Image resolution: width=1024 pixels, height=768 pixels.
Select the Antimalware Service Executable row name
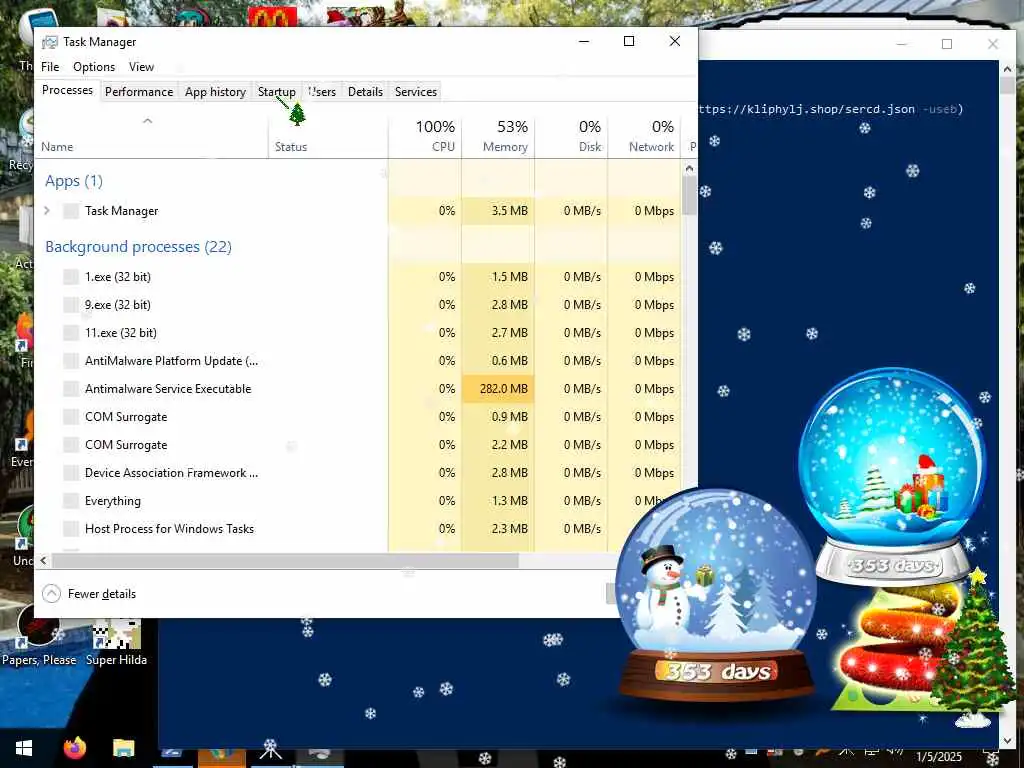(x=168, y=389)
